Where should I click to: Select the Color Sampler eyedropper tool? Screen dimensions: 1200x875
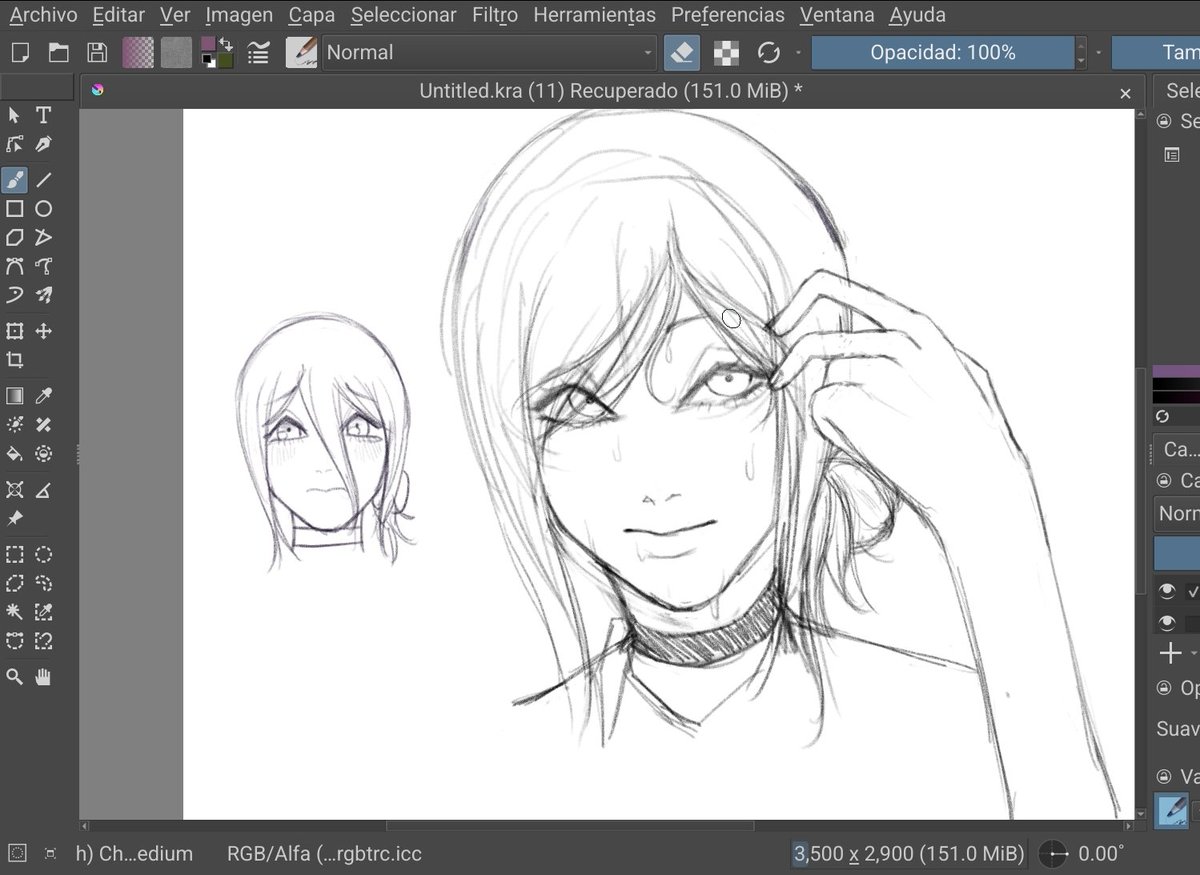(x=44, y=396)
